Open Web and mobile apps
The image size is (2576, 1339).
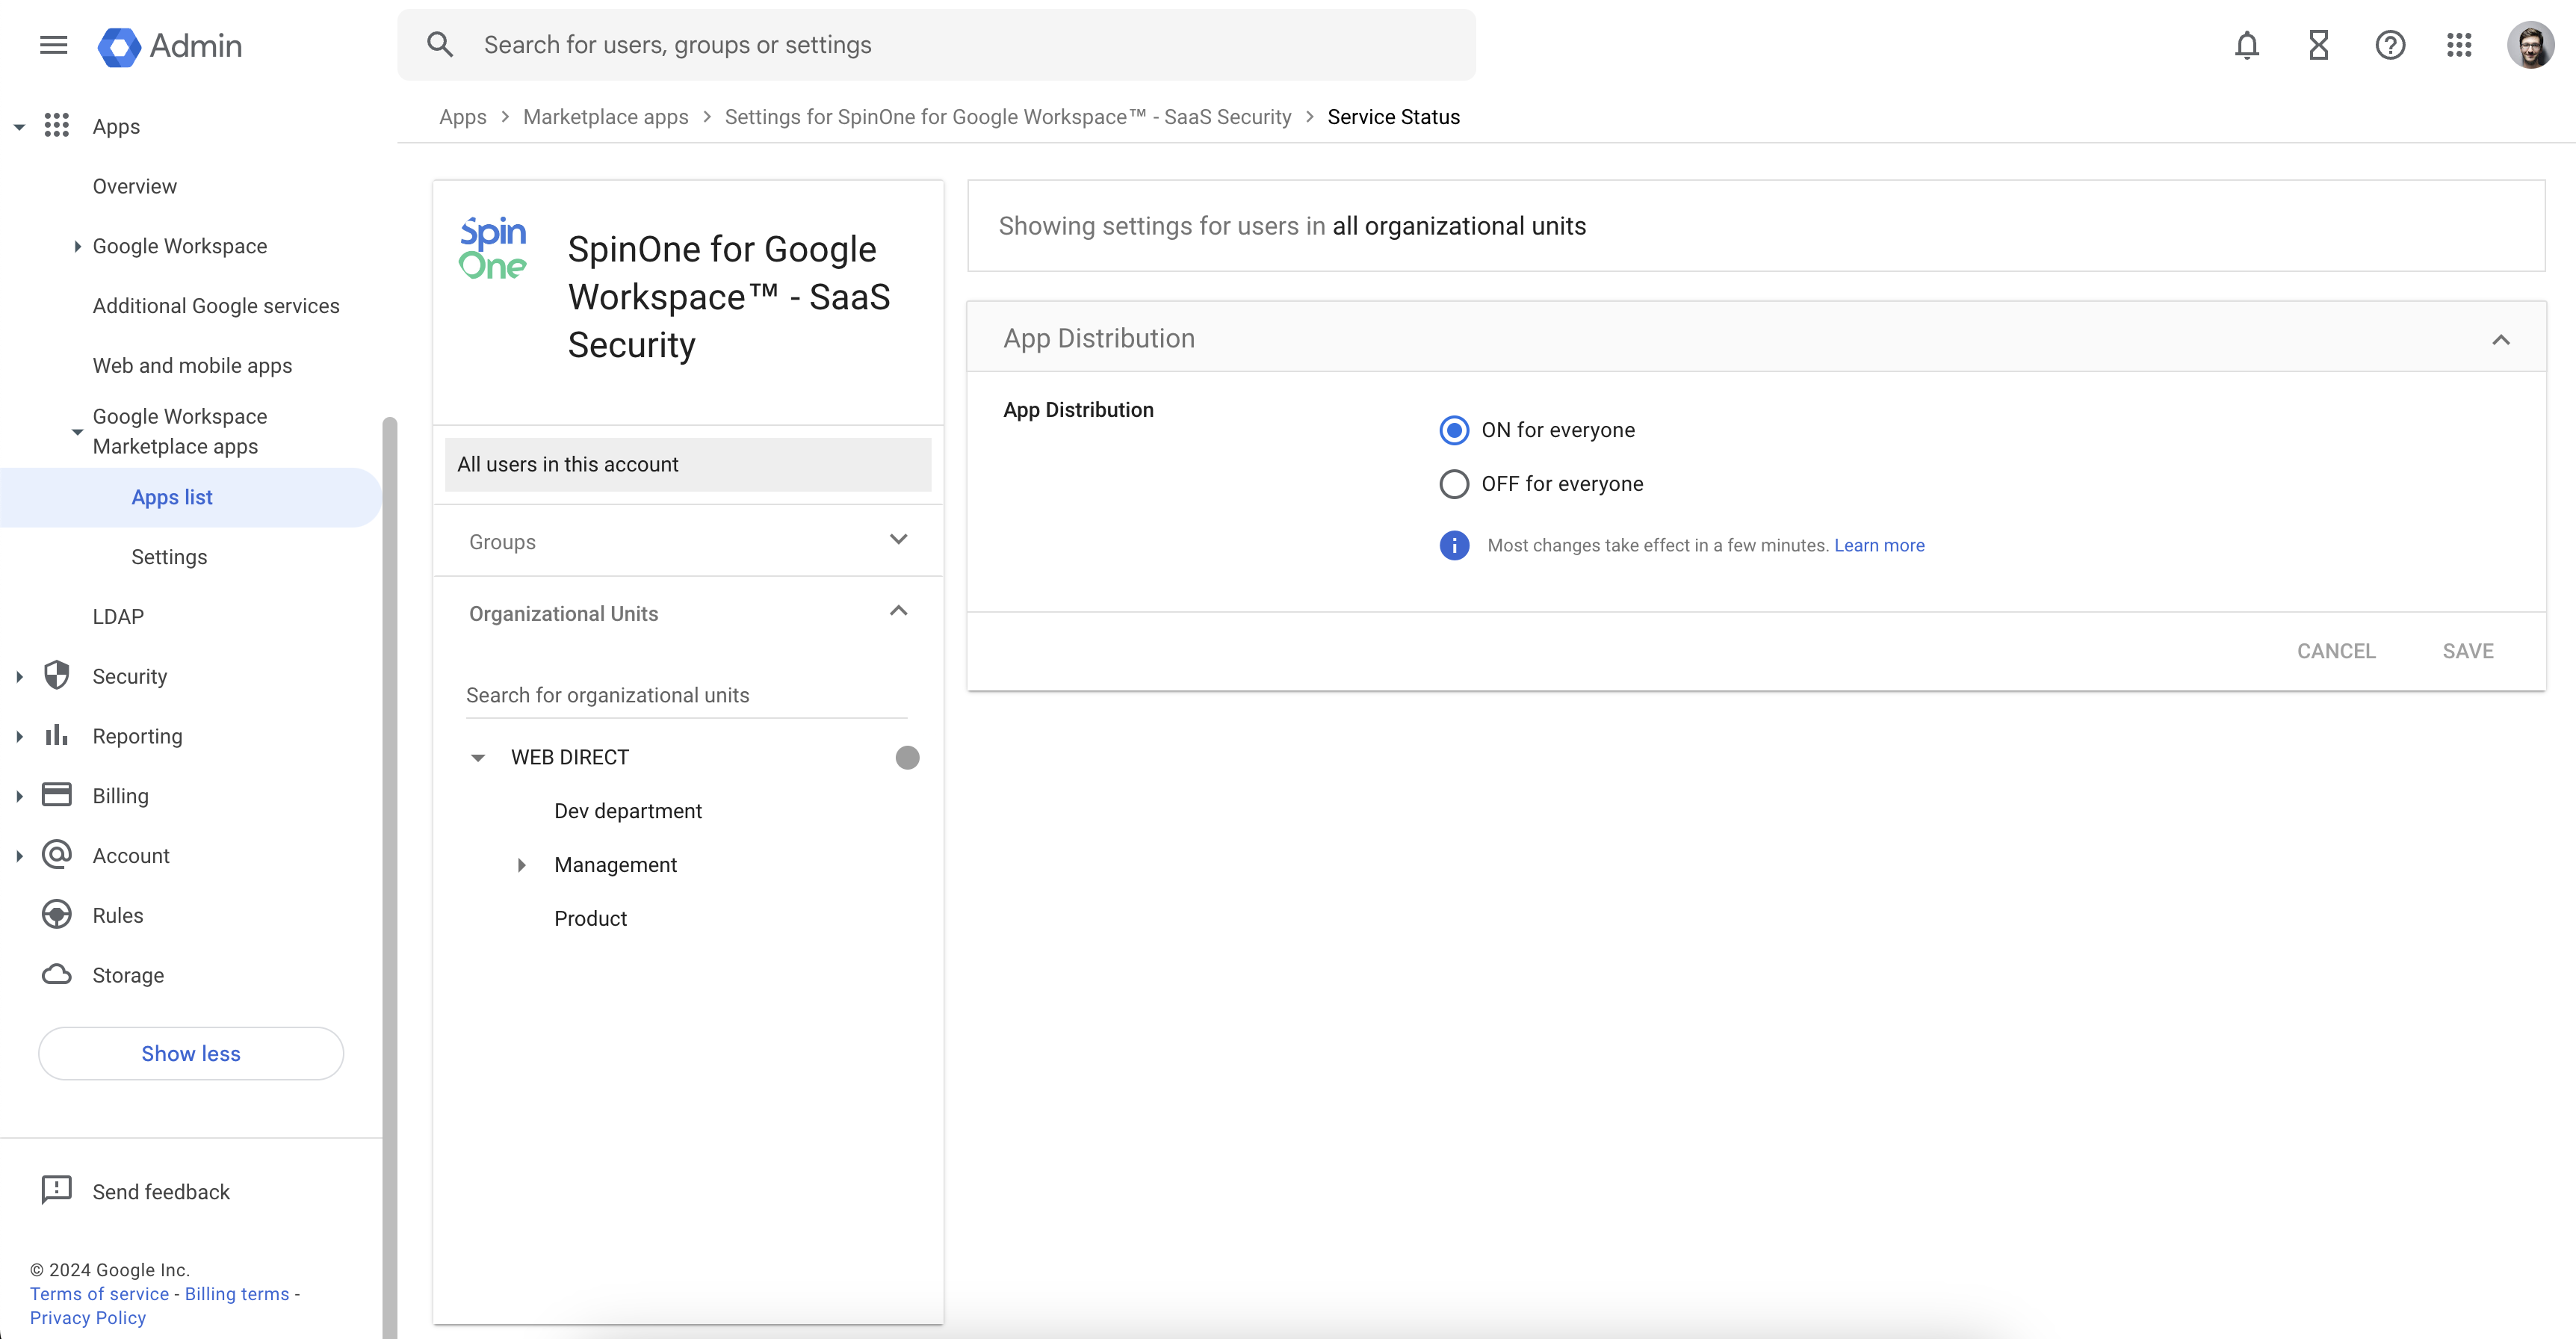(192, 366)
